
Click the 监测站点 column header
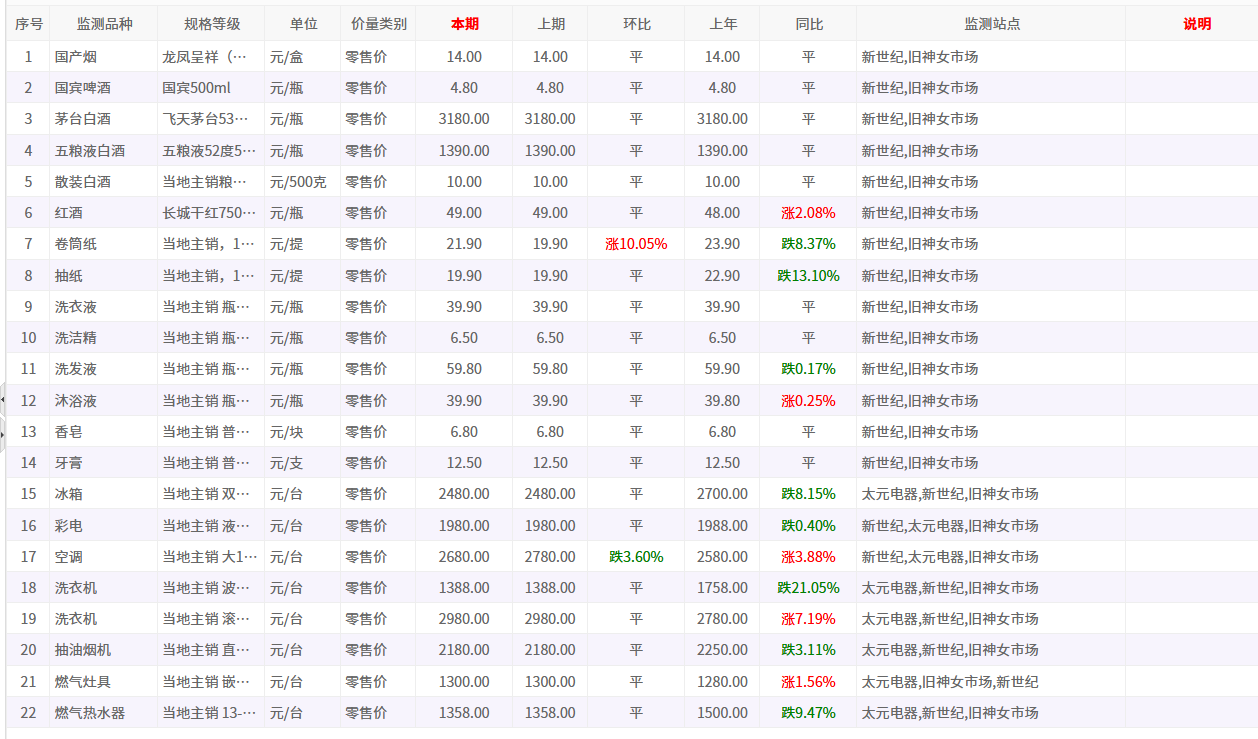tap(991, 24)
